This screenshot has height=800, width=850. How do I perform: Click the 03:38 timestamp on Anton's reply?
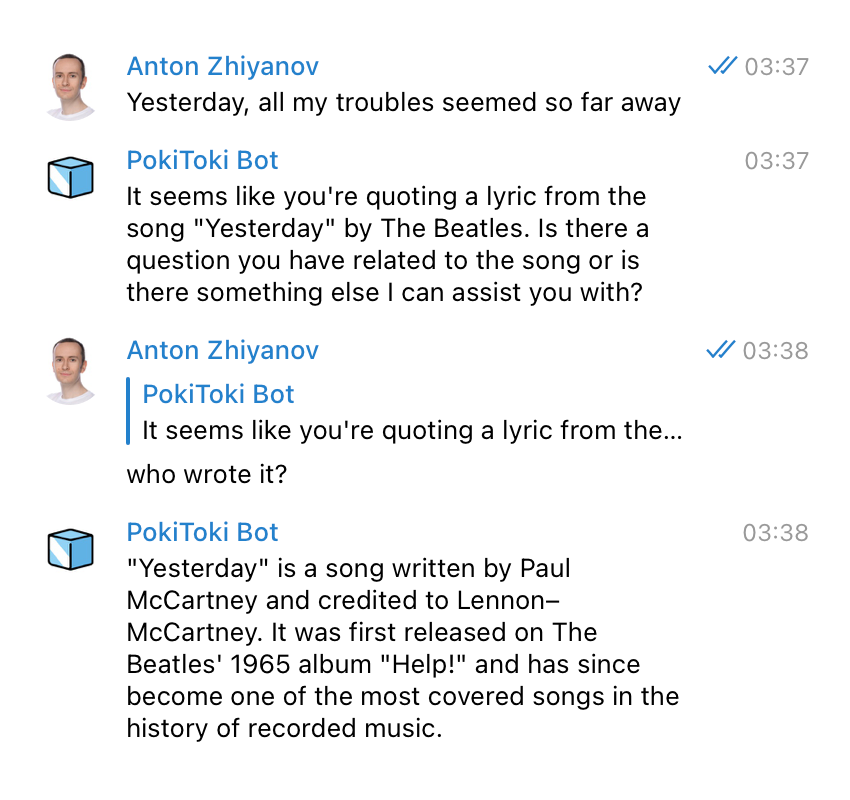pos(776,351)
